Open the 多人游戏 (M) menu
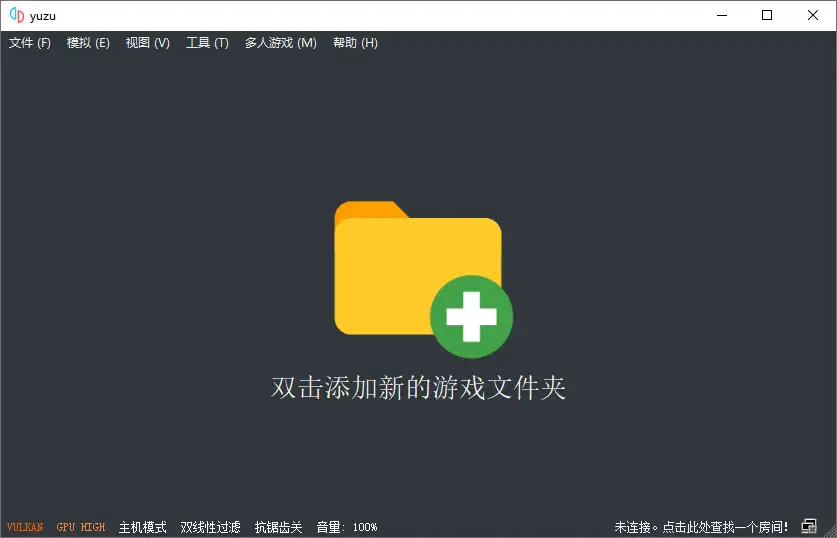 point(281,43)
